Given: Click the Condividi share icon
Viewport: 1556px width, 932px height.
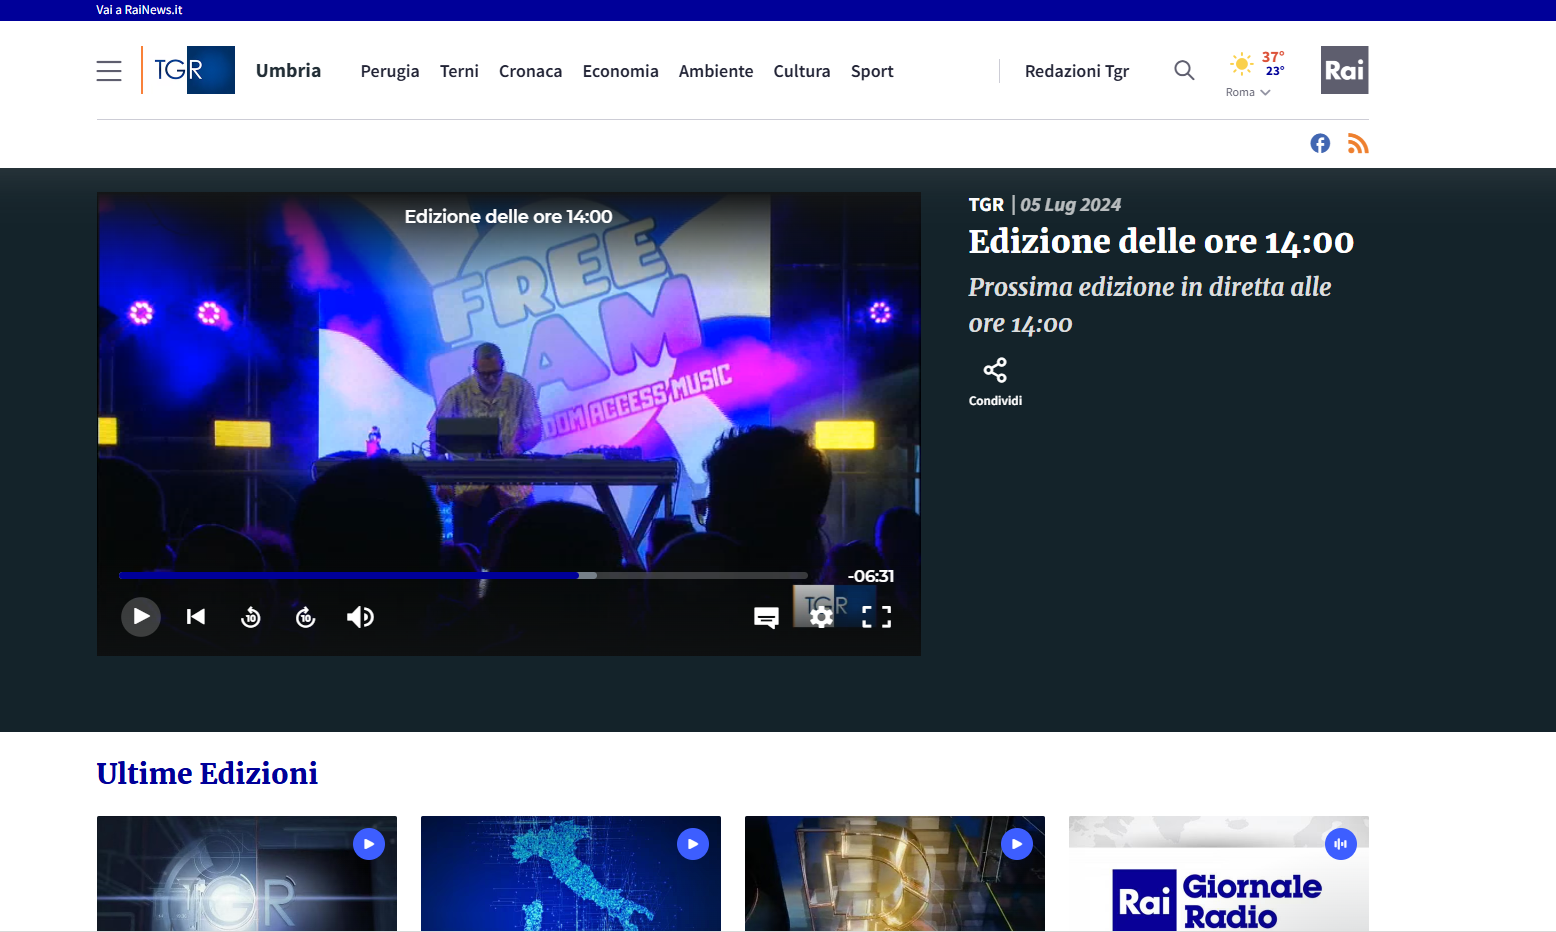Looking at the screenshot, I should pyautogui.click(x=995, y=371).
